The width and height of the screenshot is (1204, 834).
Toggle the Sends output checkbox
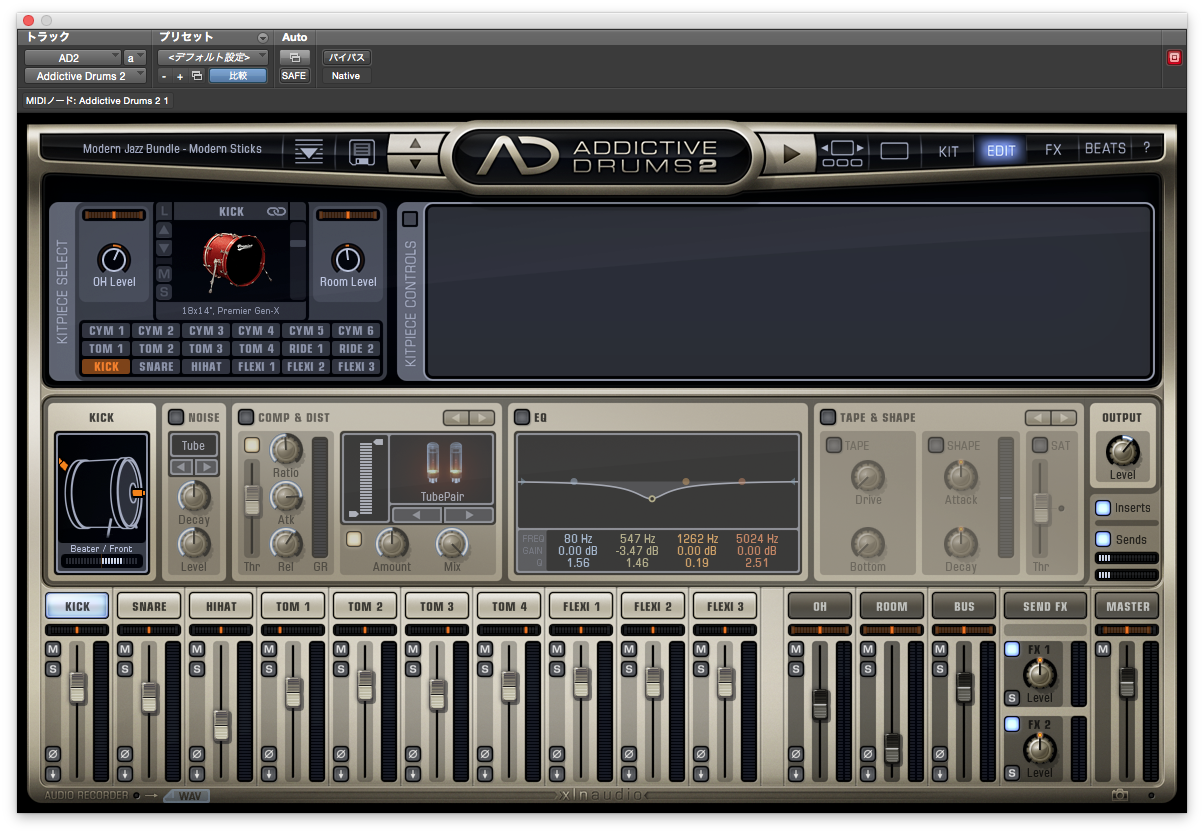click(1103, 539)
